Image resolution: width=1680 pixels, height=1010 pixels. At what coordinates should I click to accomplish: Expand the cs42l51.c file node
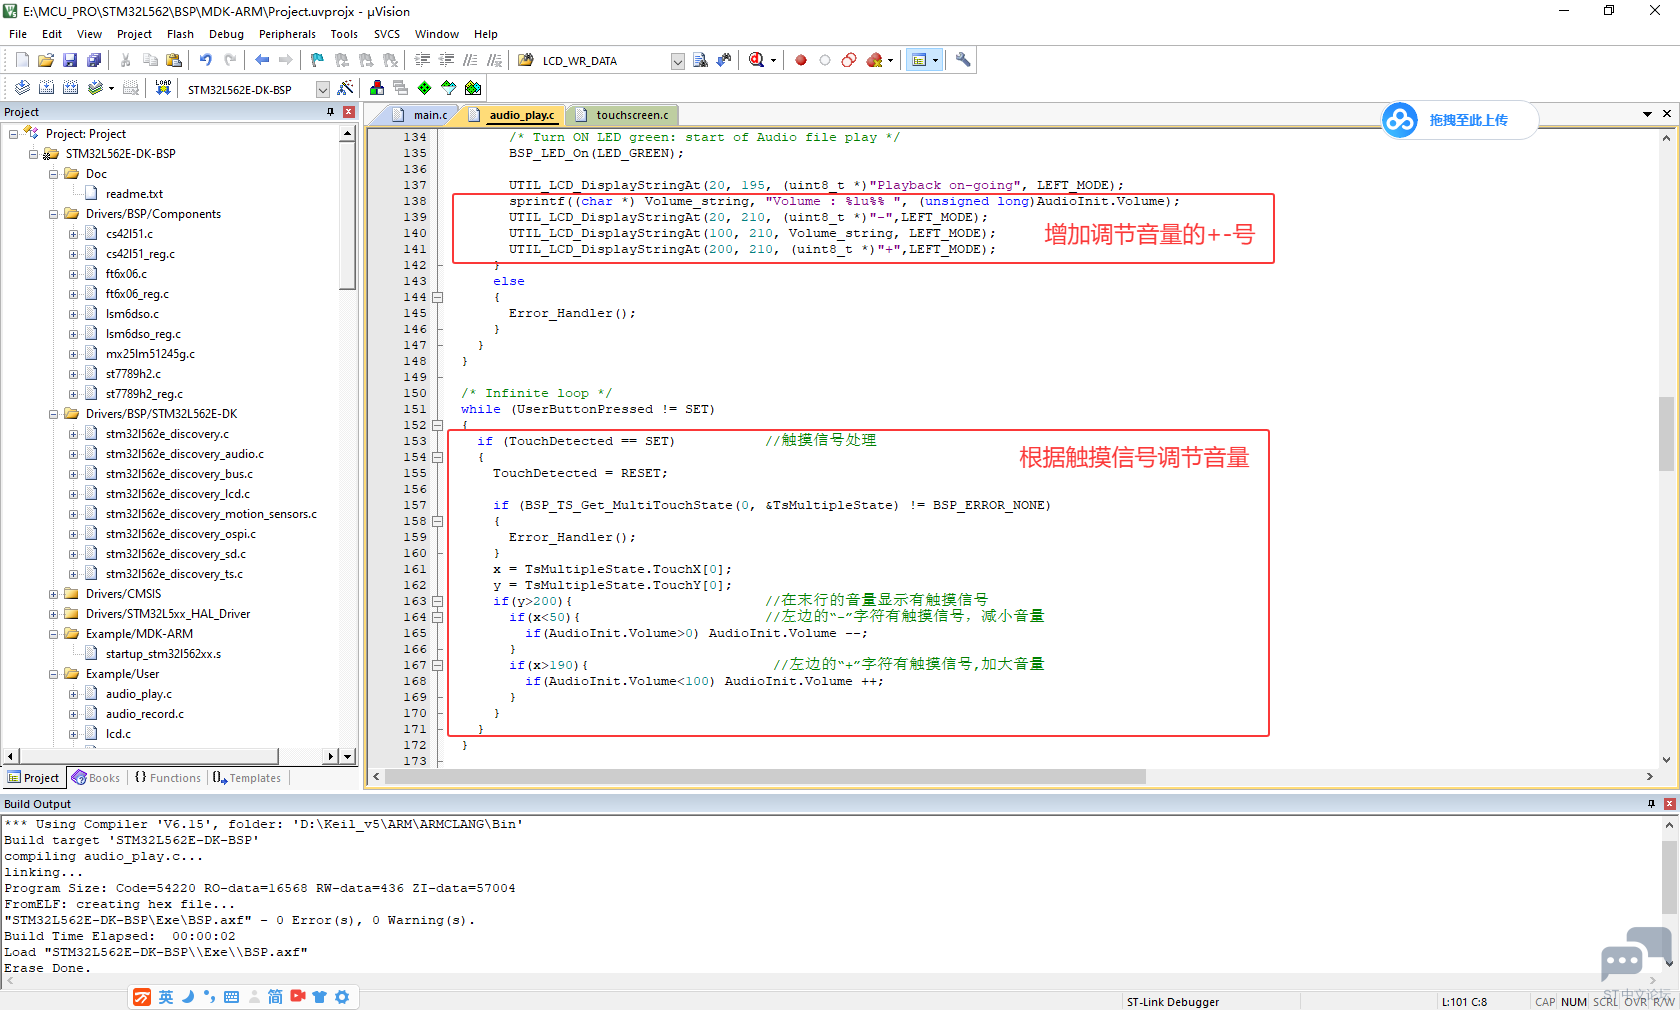coord(74,234)
